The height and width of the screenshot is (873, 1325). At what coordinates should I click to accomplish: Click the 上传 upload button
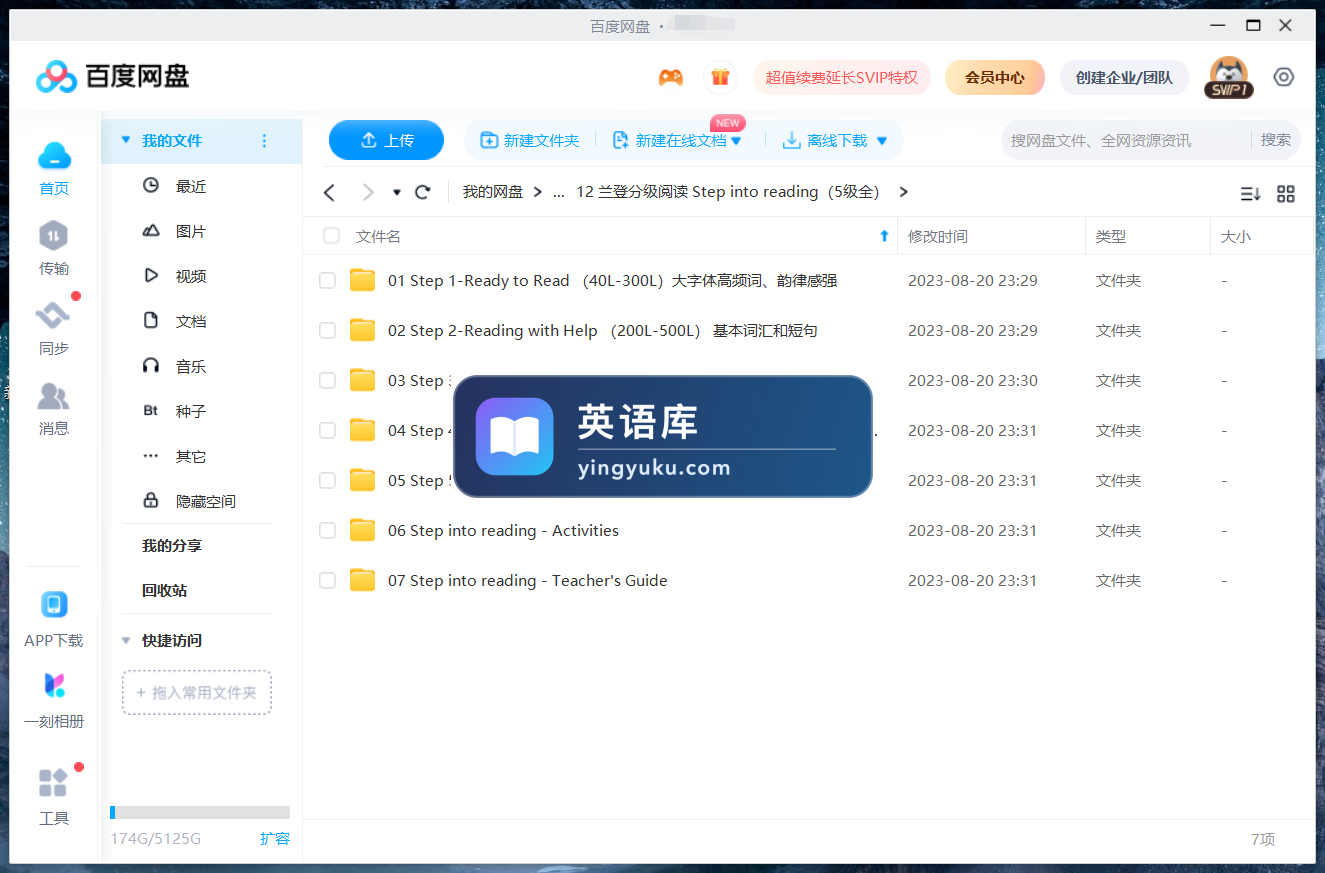point(386,140)
